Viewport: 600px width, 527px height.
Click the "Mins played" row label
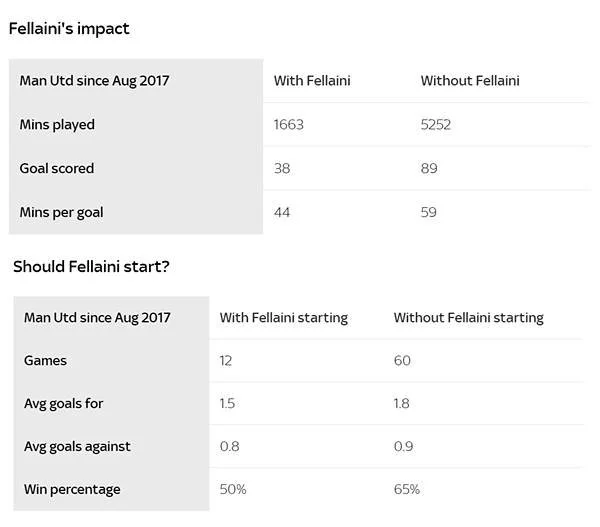tap(57, 125)
